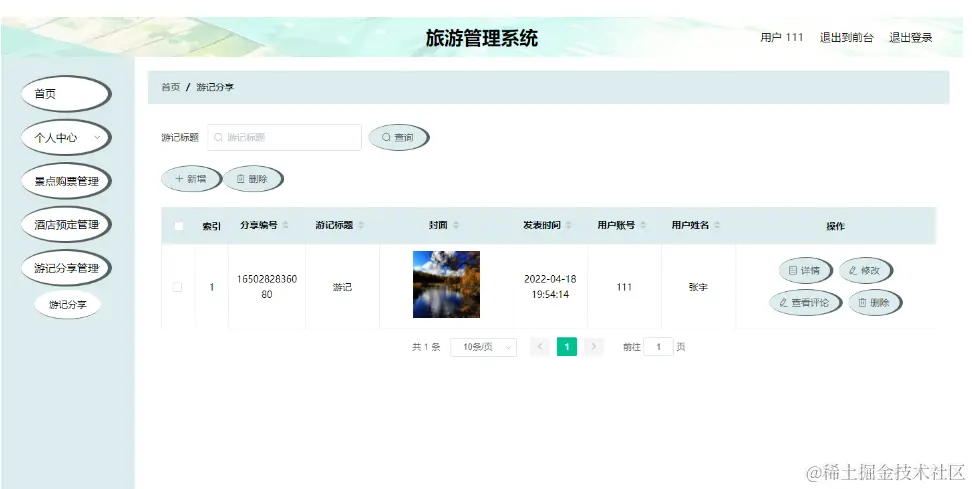Sort by 封面 column arrows
972x489 pixels.
click(456, 225)
